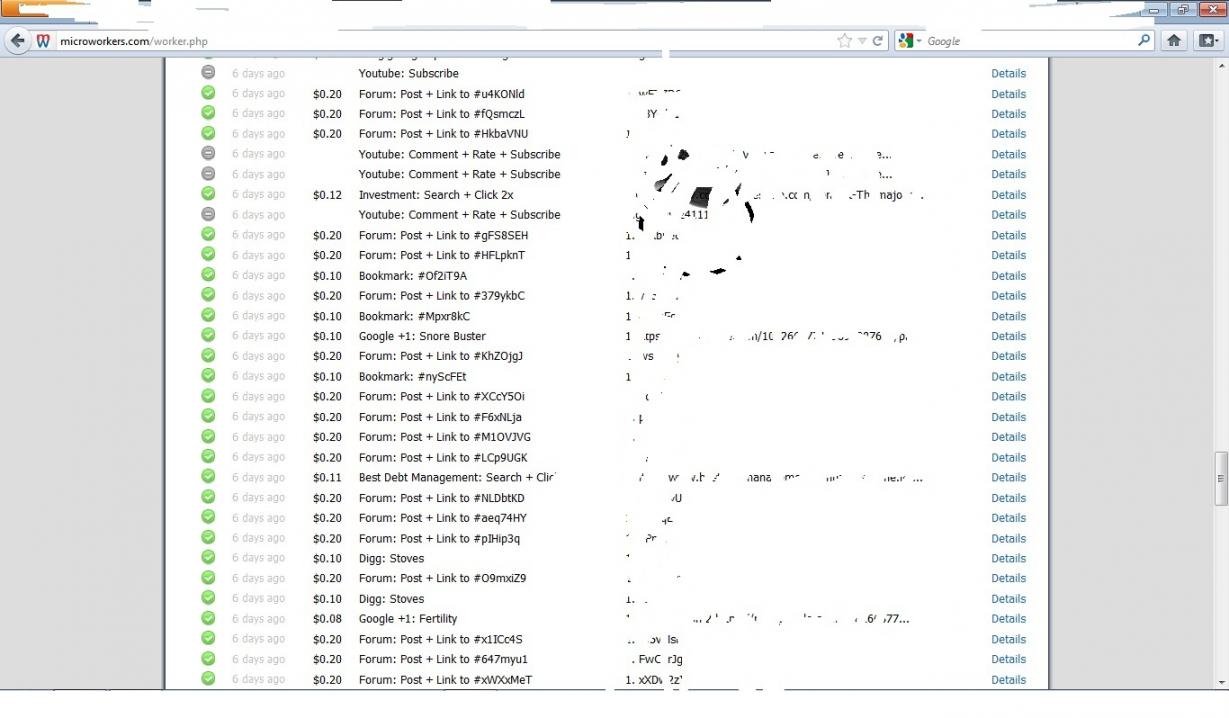Open Details for Forum post #u4KONld

tap(1008, 94)
